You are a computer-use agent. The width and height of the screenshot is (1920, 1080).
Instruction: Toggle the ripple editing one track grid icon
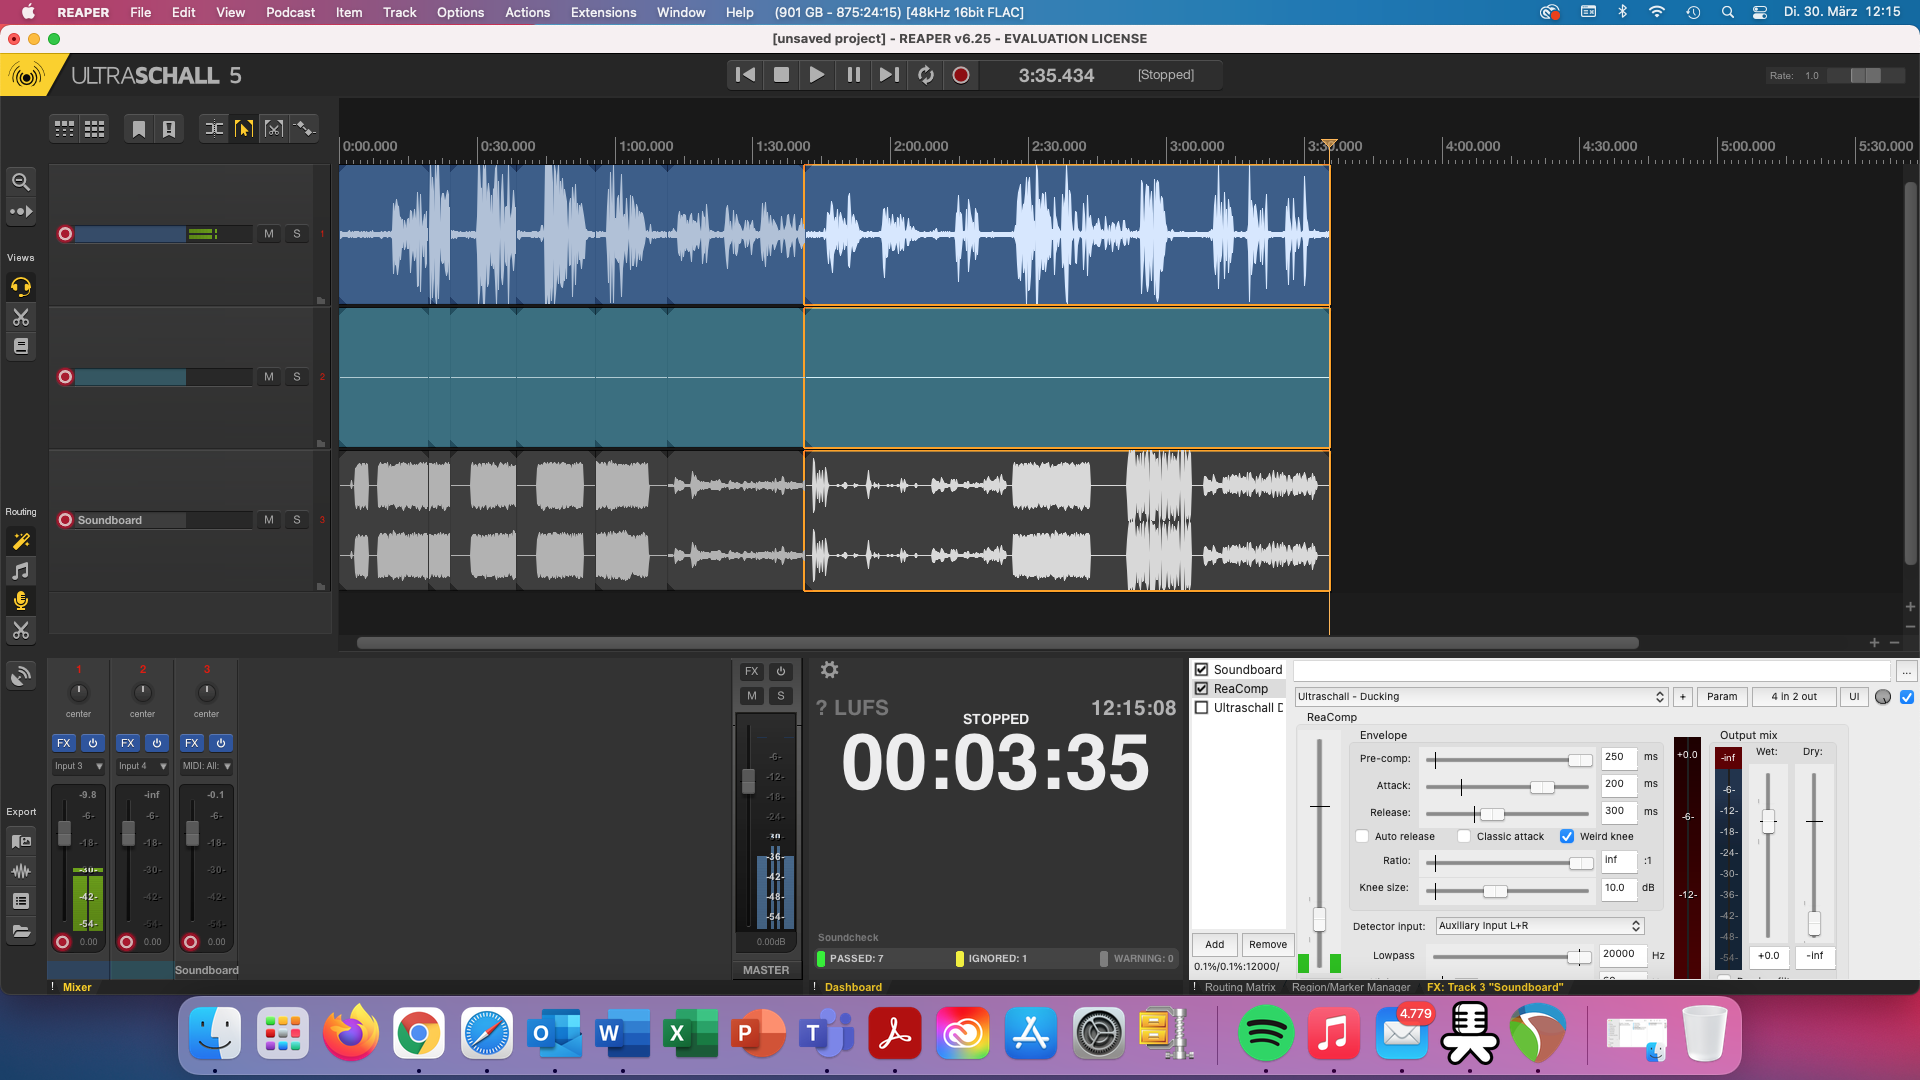64,129
